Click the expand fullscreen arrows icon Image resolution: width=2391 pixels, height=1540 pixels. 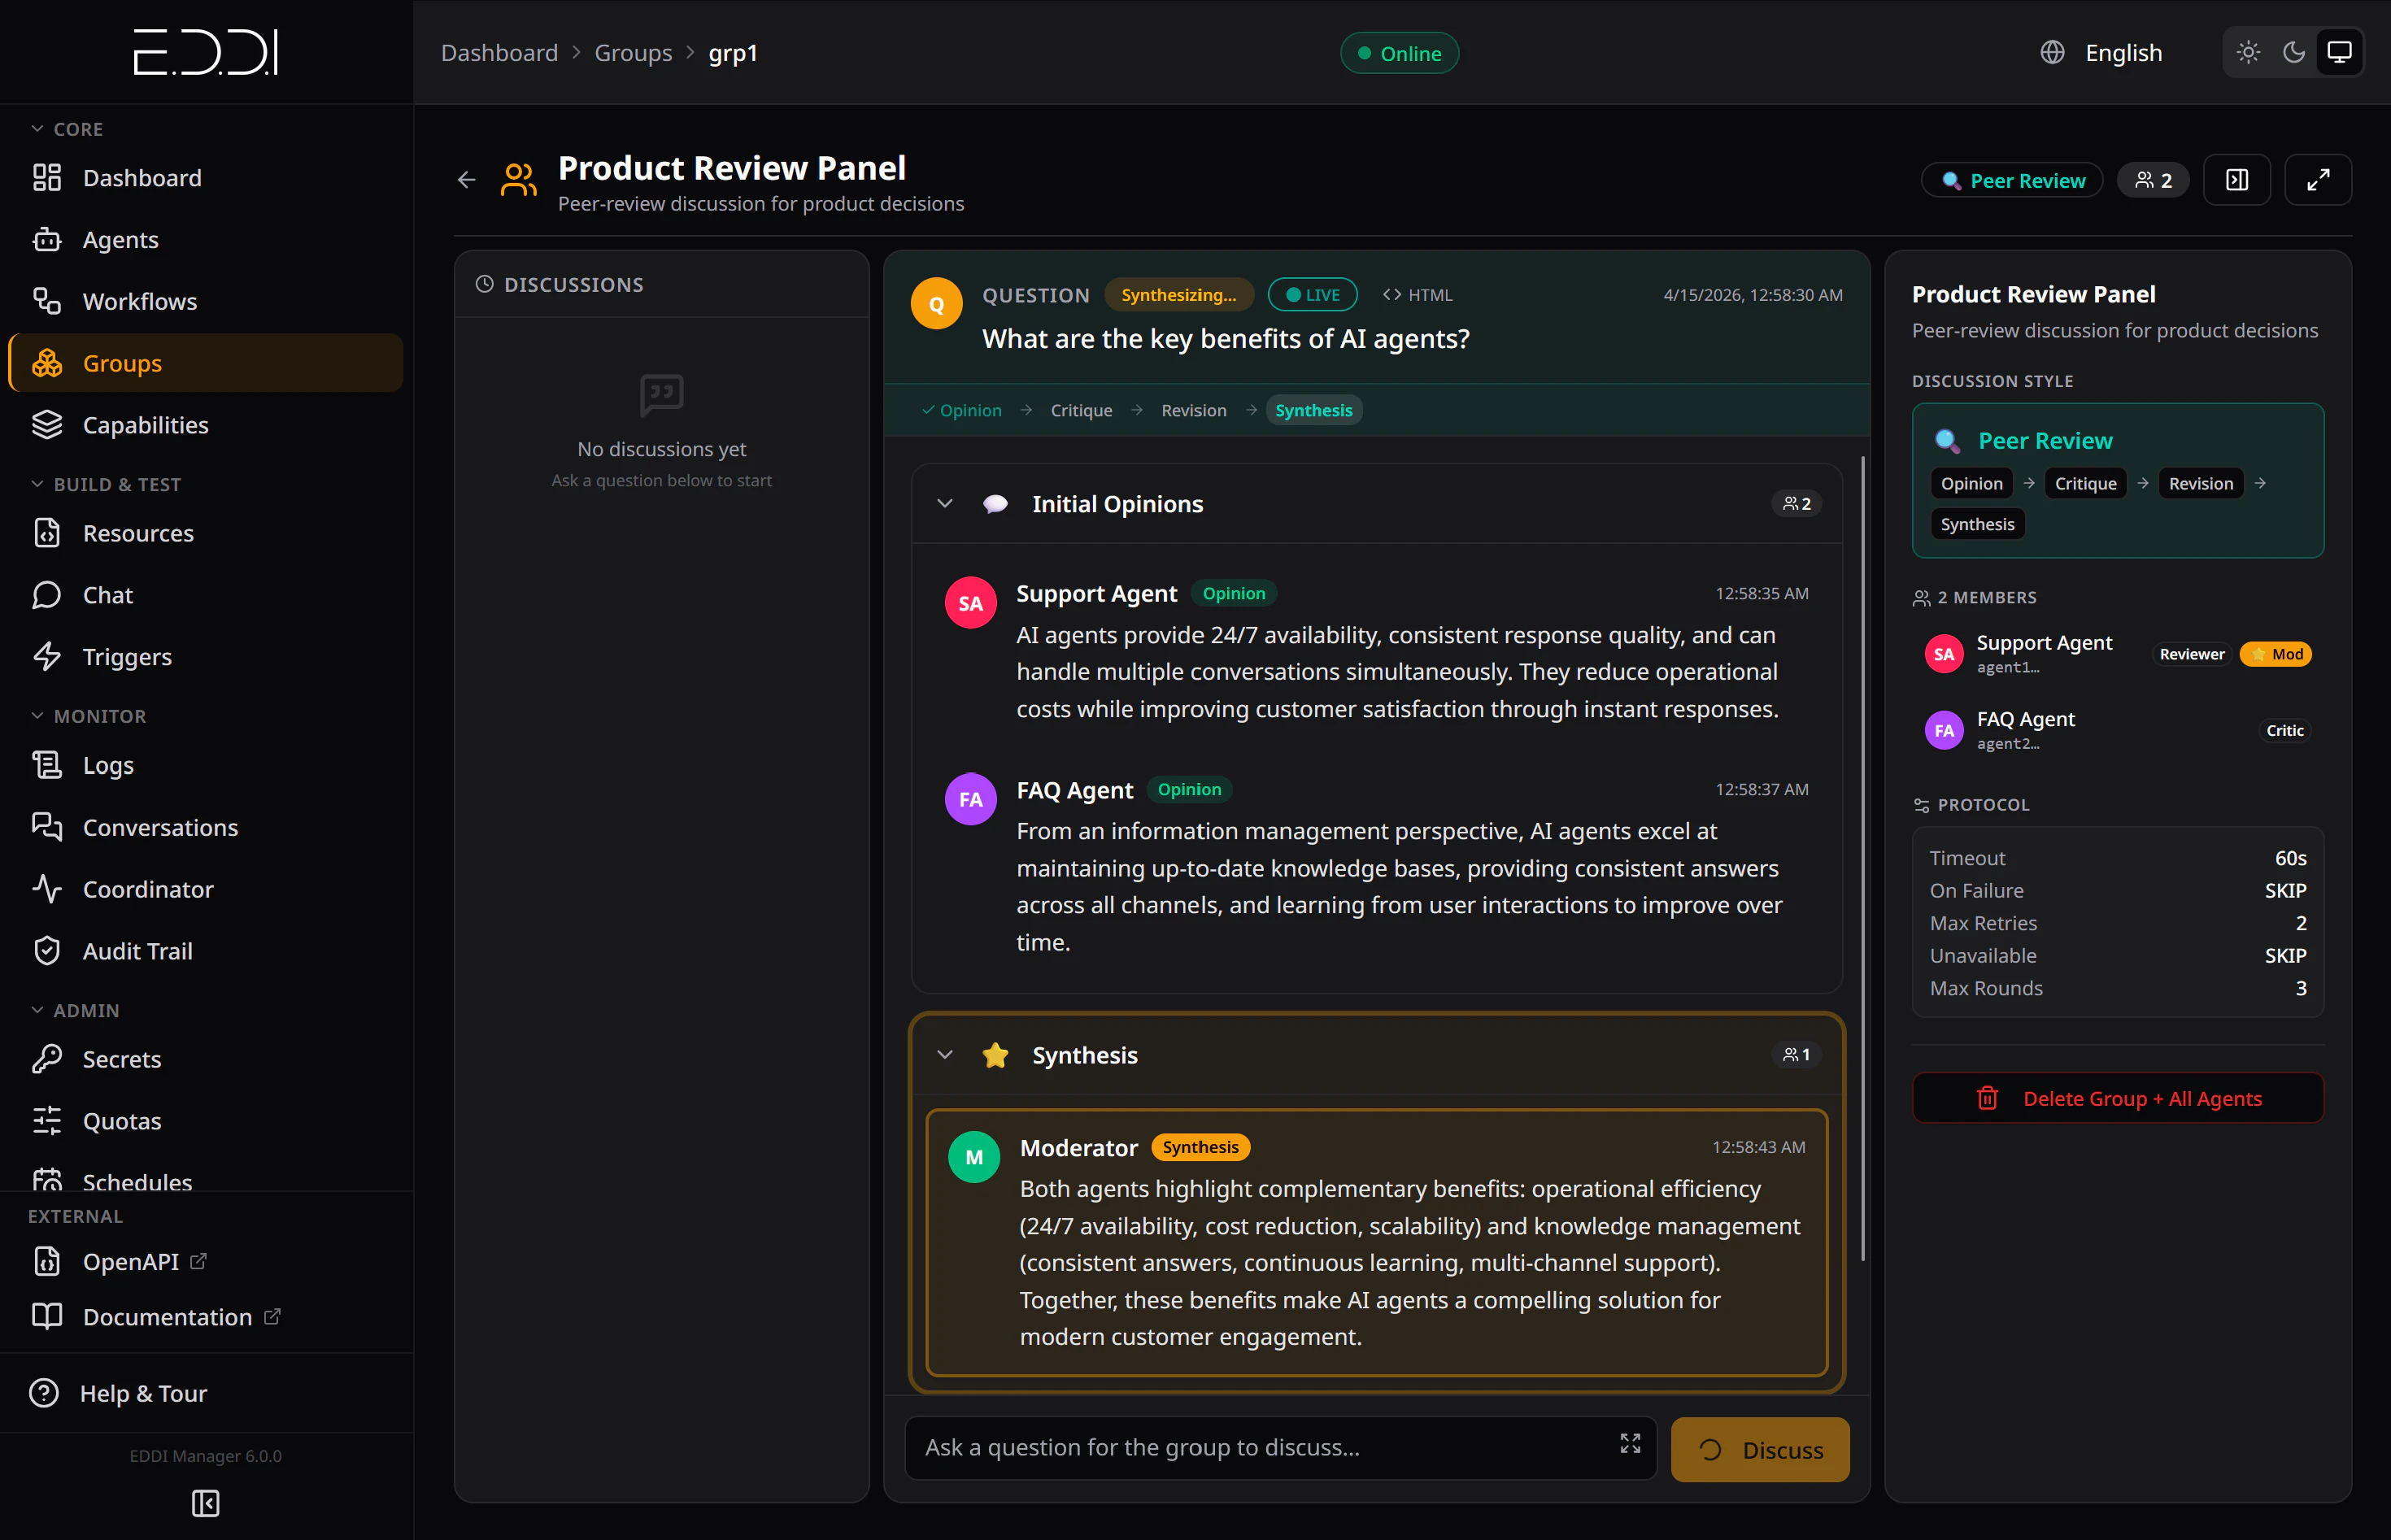click(x=2318, y=179)
